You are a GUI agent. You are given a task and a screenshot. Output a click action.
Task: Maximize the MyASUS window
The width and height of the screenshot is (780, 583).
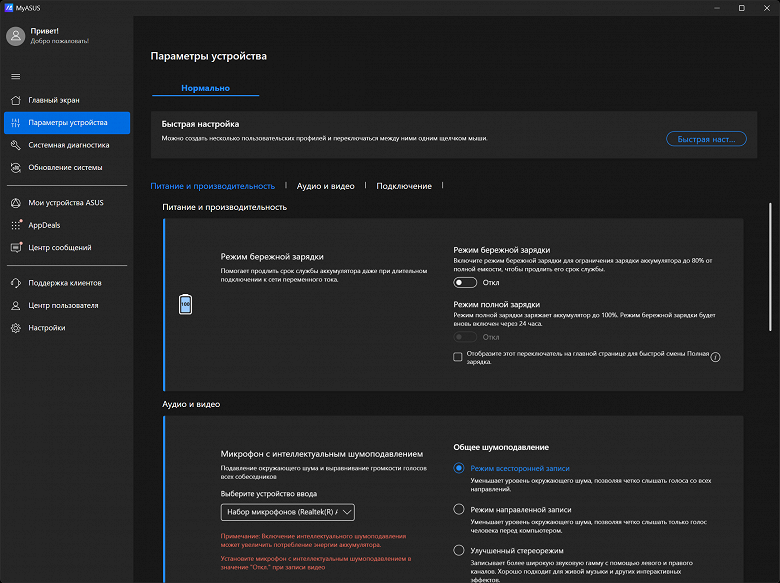[x=741, y=8]
